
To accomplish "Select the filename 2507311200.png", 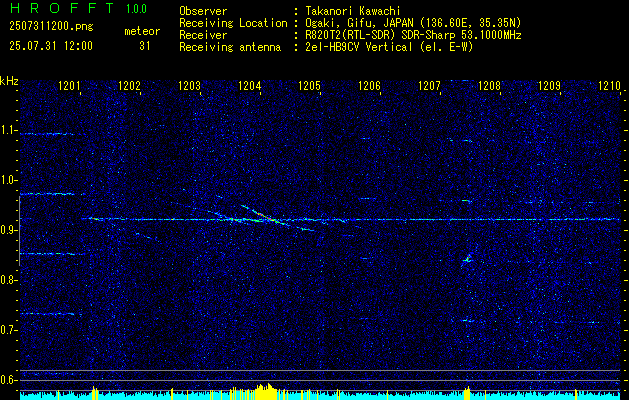I will click(51, 27).
